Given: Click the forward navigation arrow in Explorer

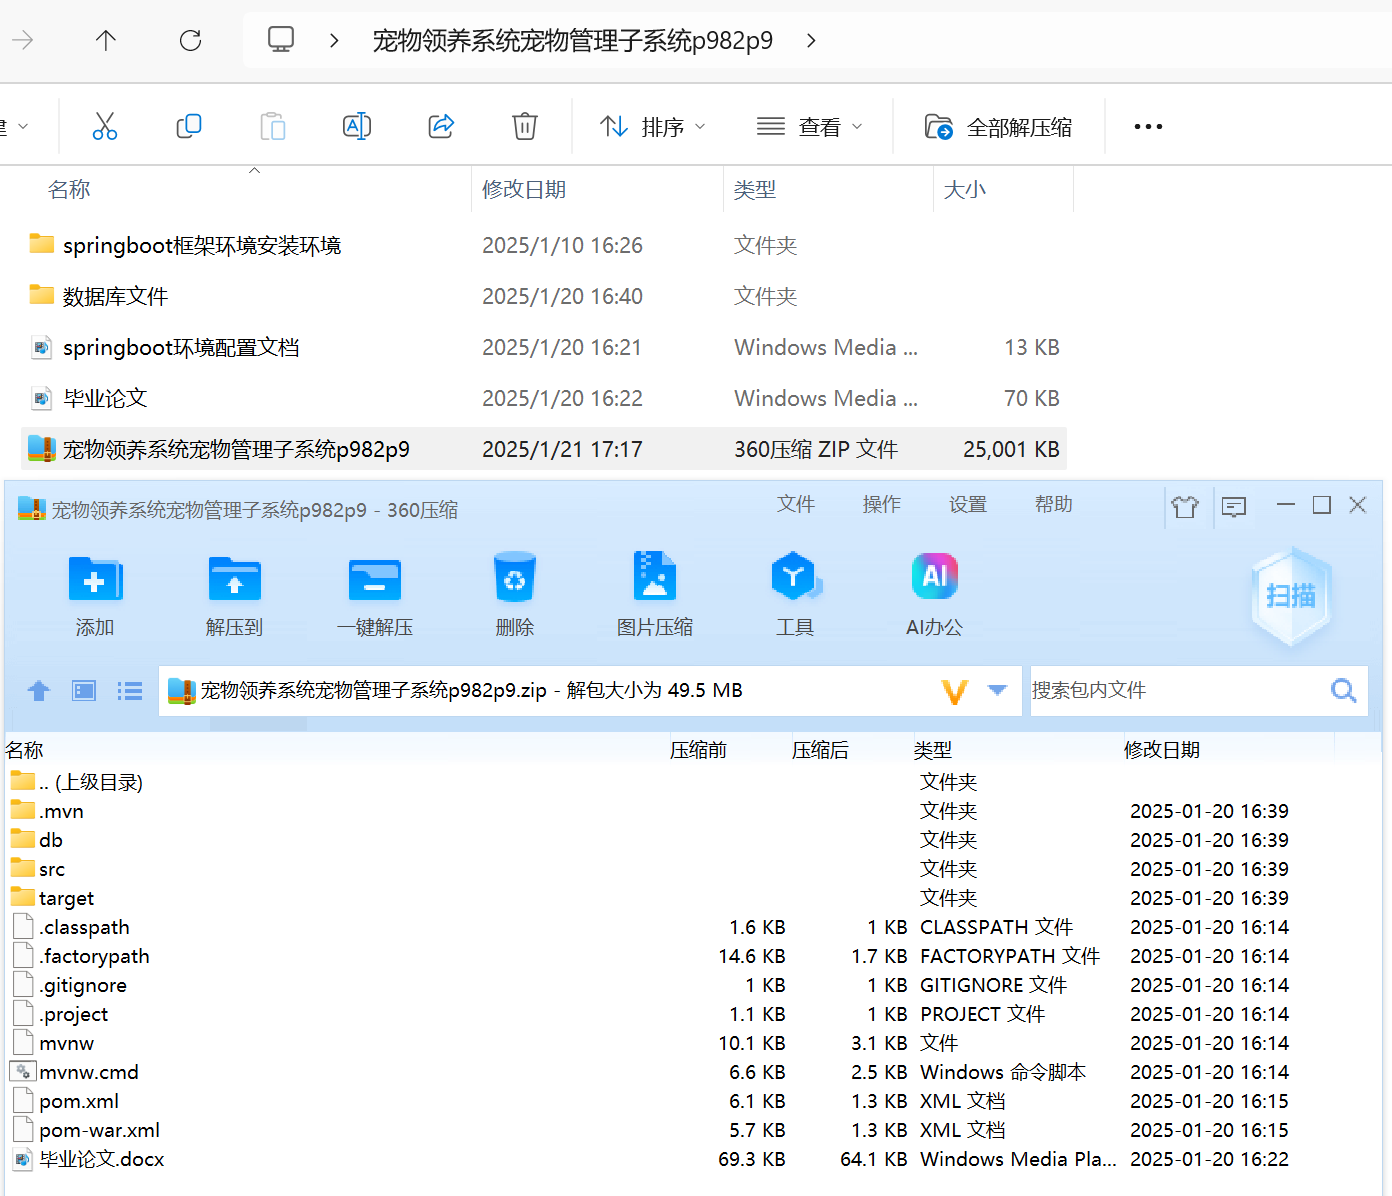Looking at the screenshot, I should point(22,40).
